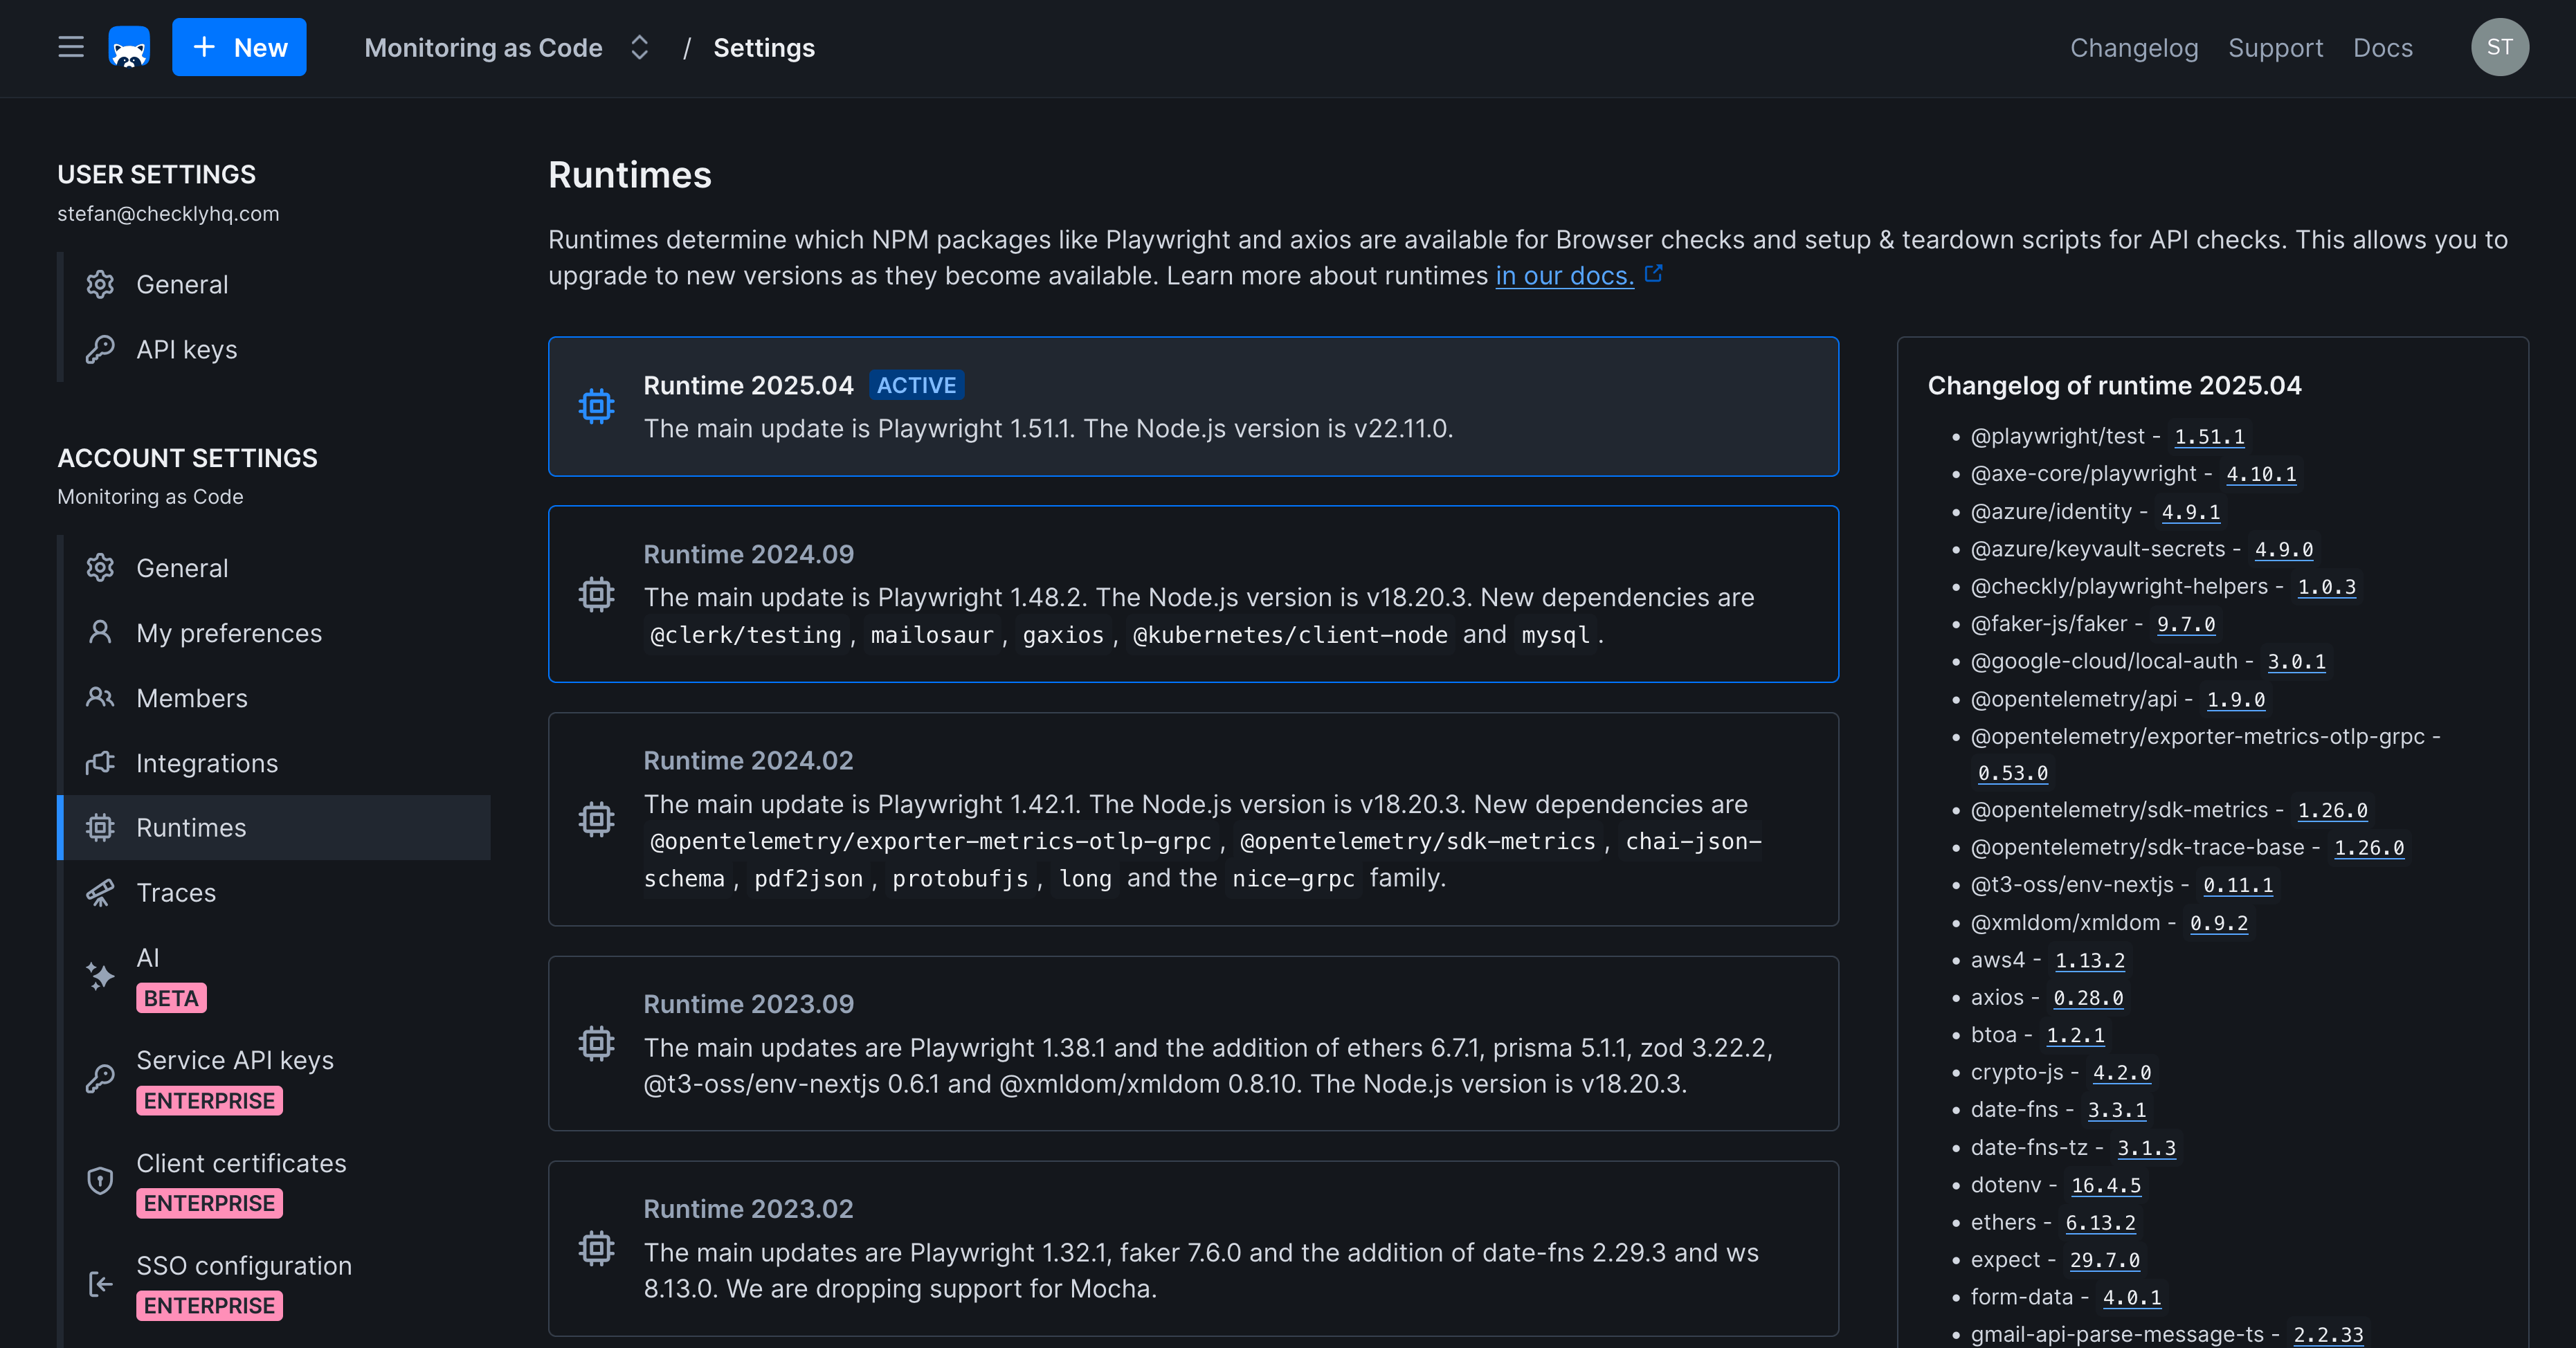Click chip icon on Runtime 2023.02 card
This screenshot has width=2576, height=1348.
(x=596, y=1249)
